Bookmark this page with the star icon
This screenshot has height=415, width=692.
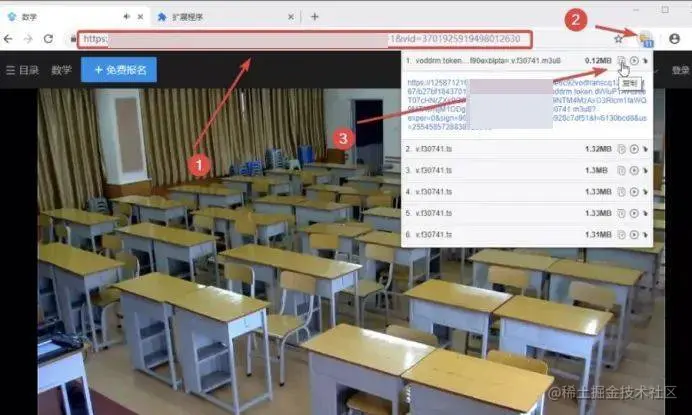[618, 39]
